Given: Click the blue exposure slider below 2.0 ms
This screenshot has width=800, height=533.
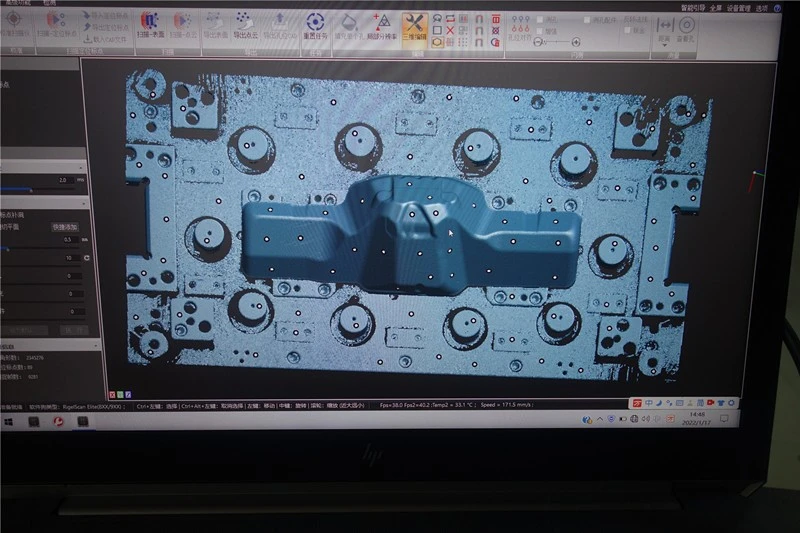Looking at the screenshot, I should click(x=38, y=190).
